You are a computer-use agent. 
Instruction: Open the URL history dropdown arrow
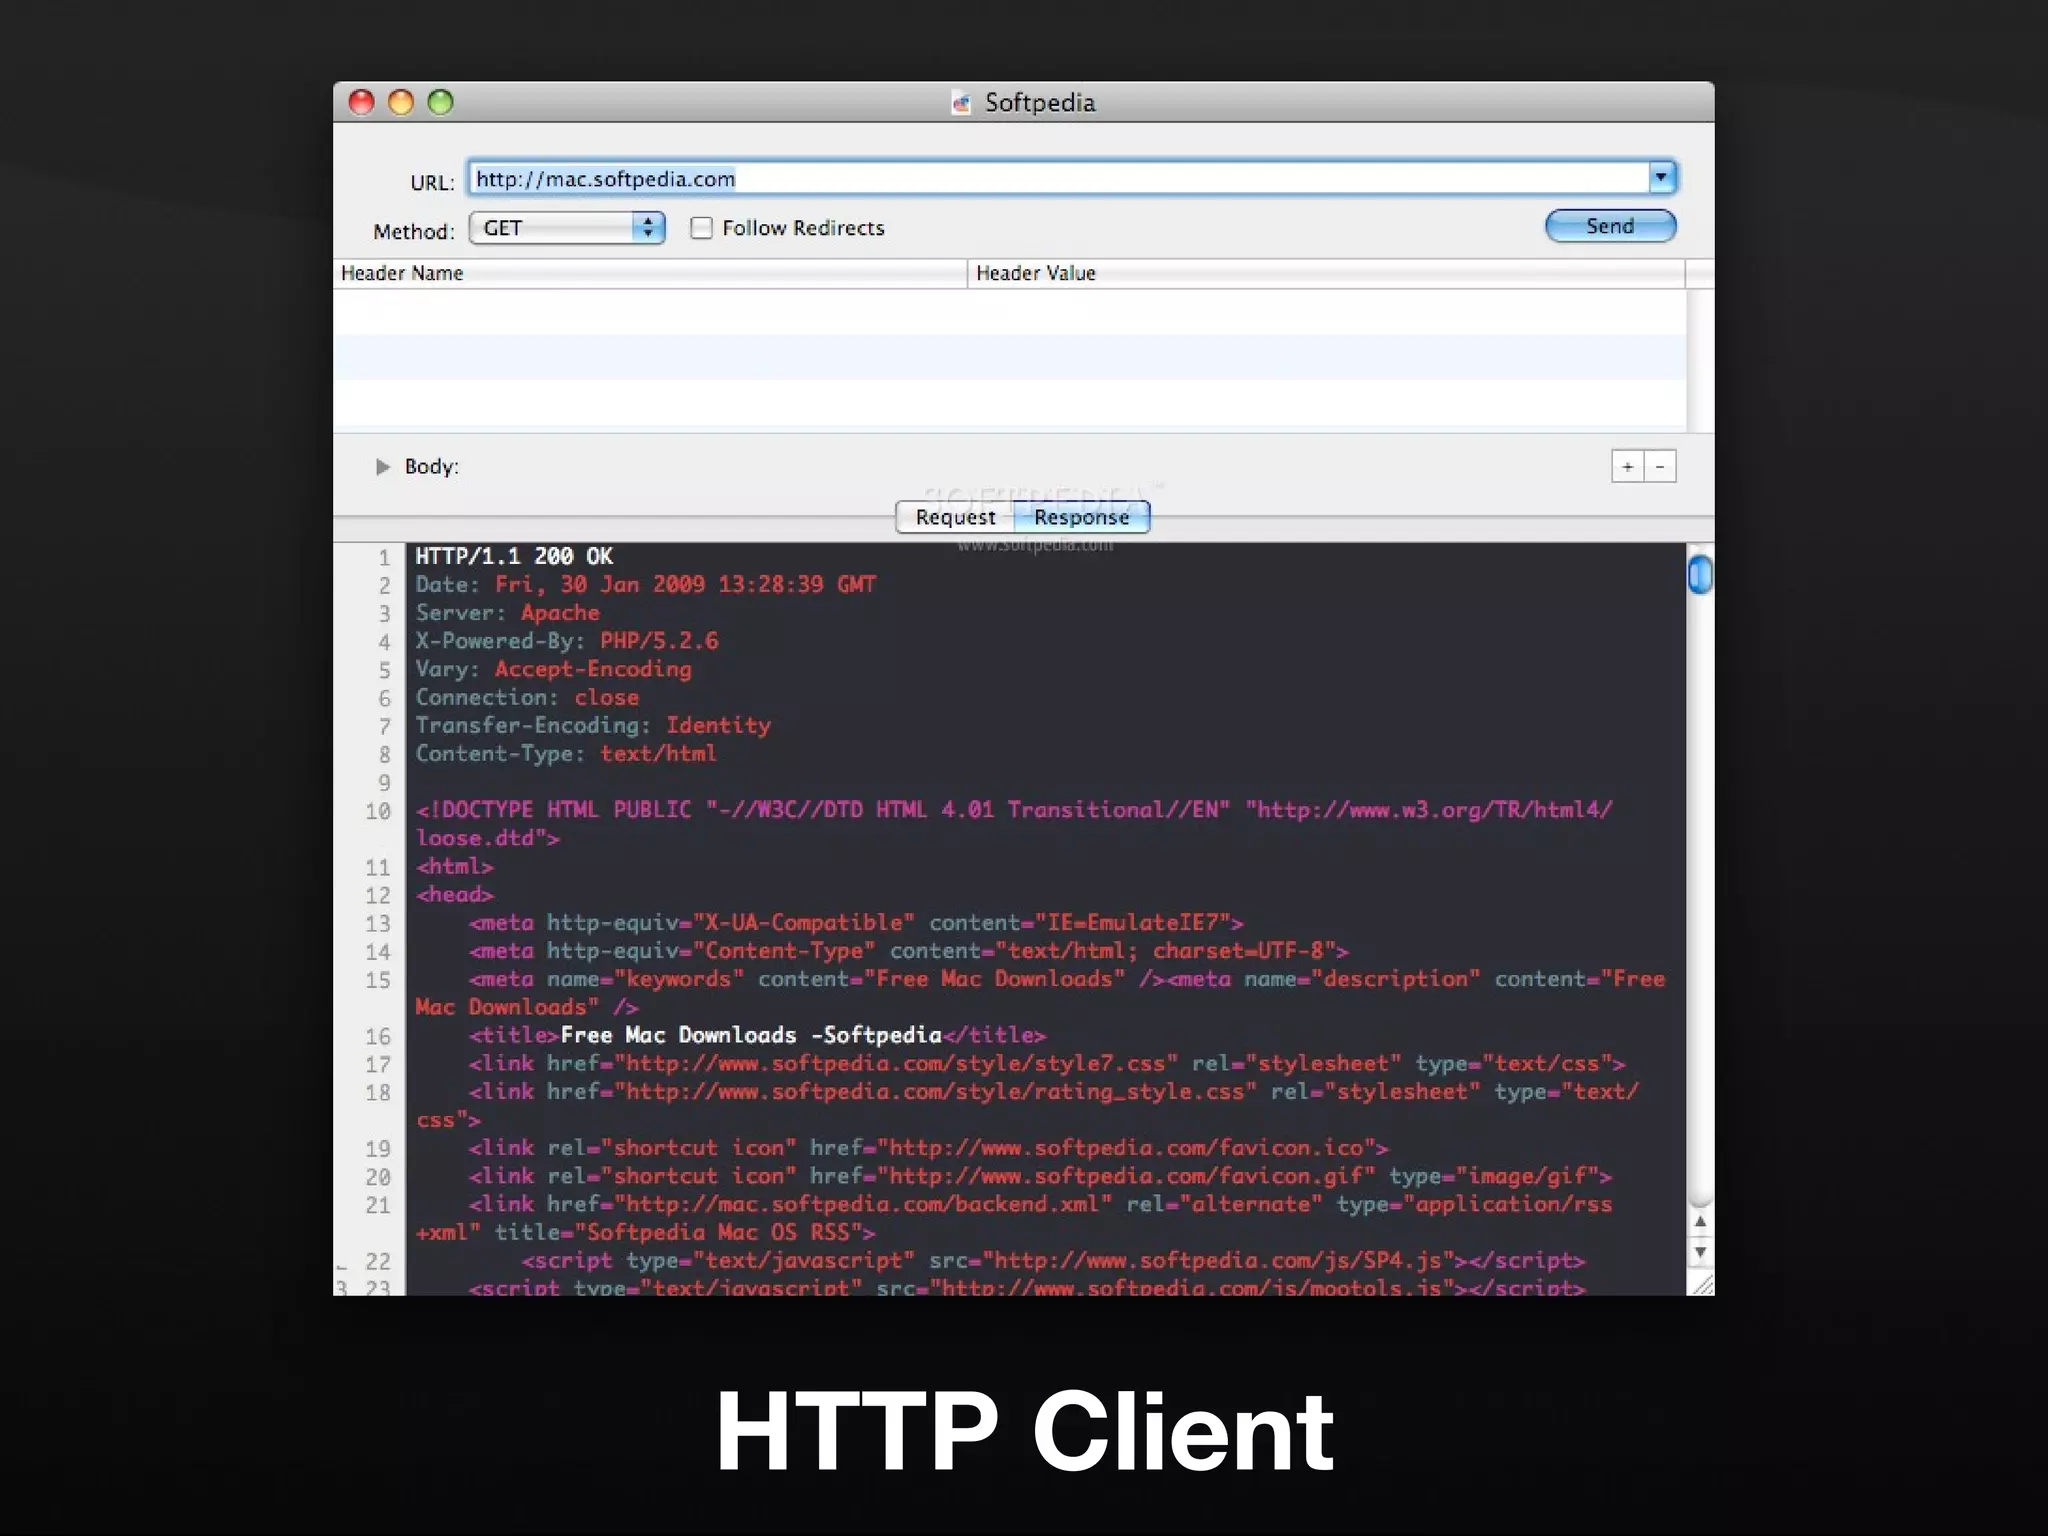point(1661,177)
